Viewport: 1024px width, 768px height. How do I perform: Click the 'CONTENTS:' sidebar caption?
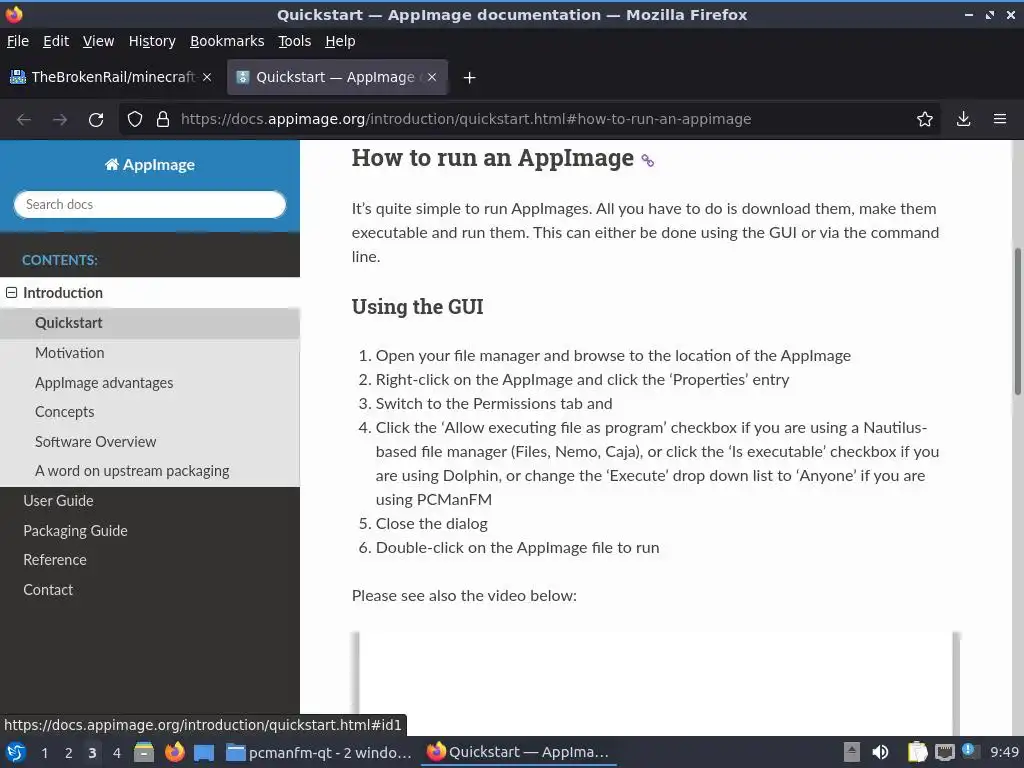tap(59, 260)
